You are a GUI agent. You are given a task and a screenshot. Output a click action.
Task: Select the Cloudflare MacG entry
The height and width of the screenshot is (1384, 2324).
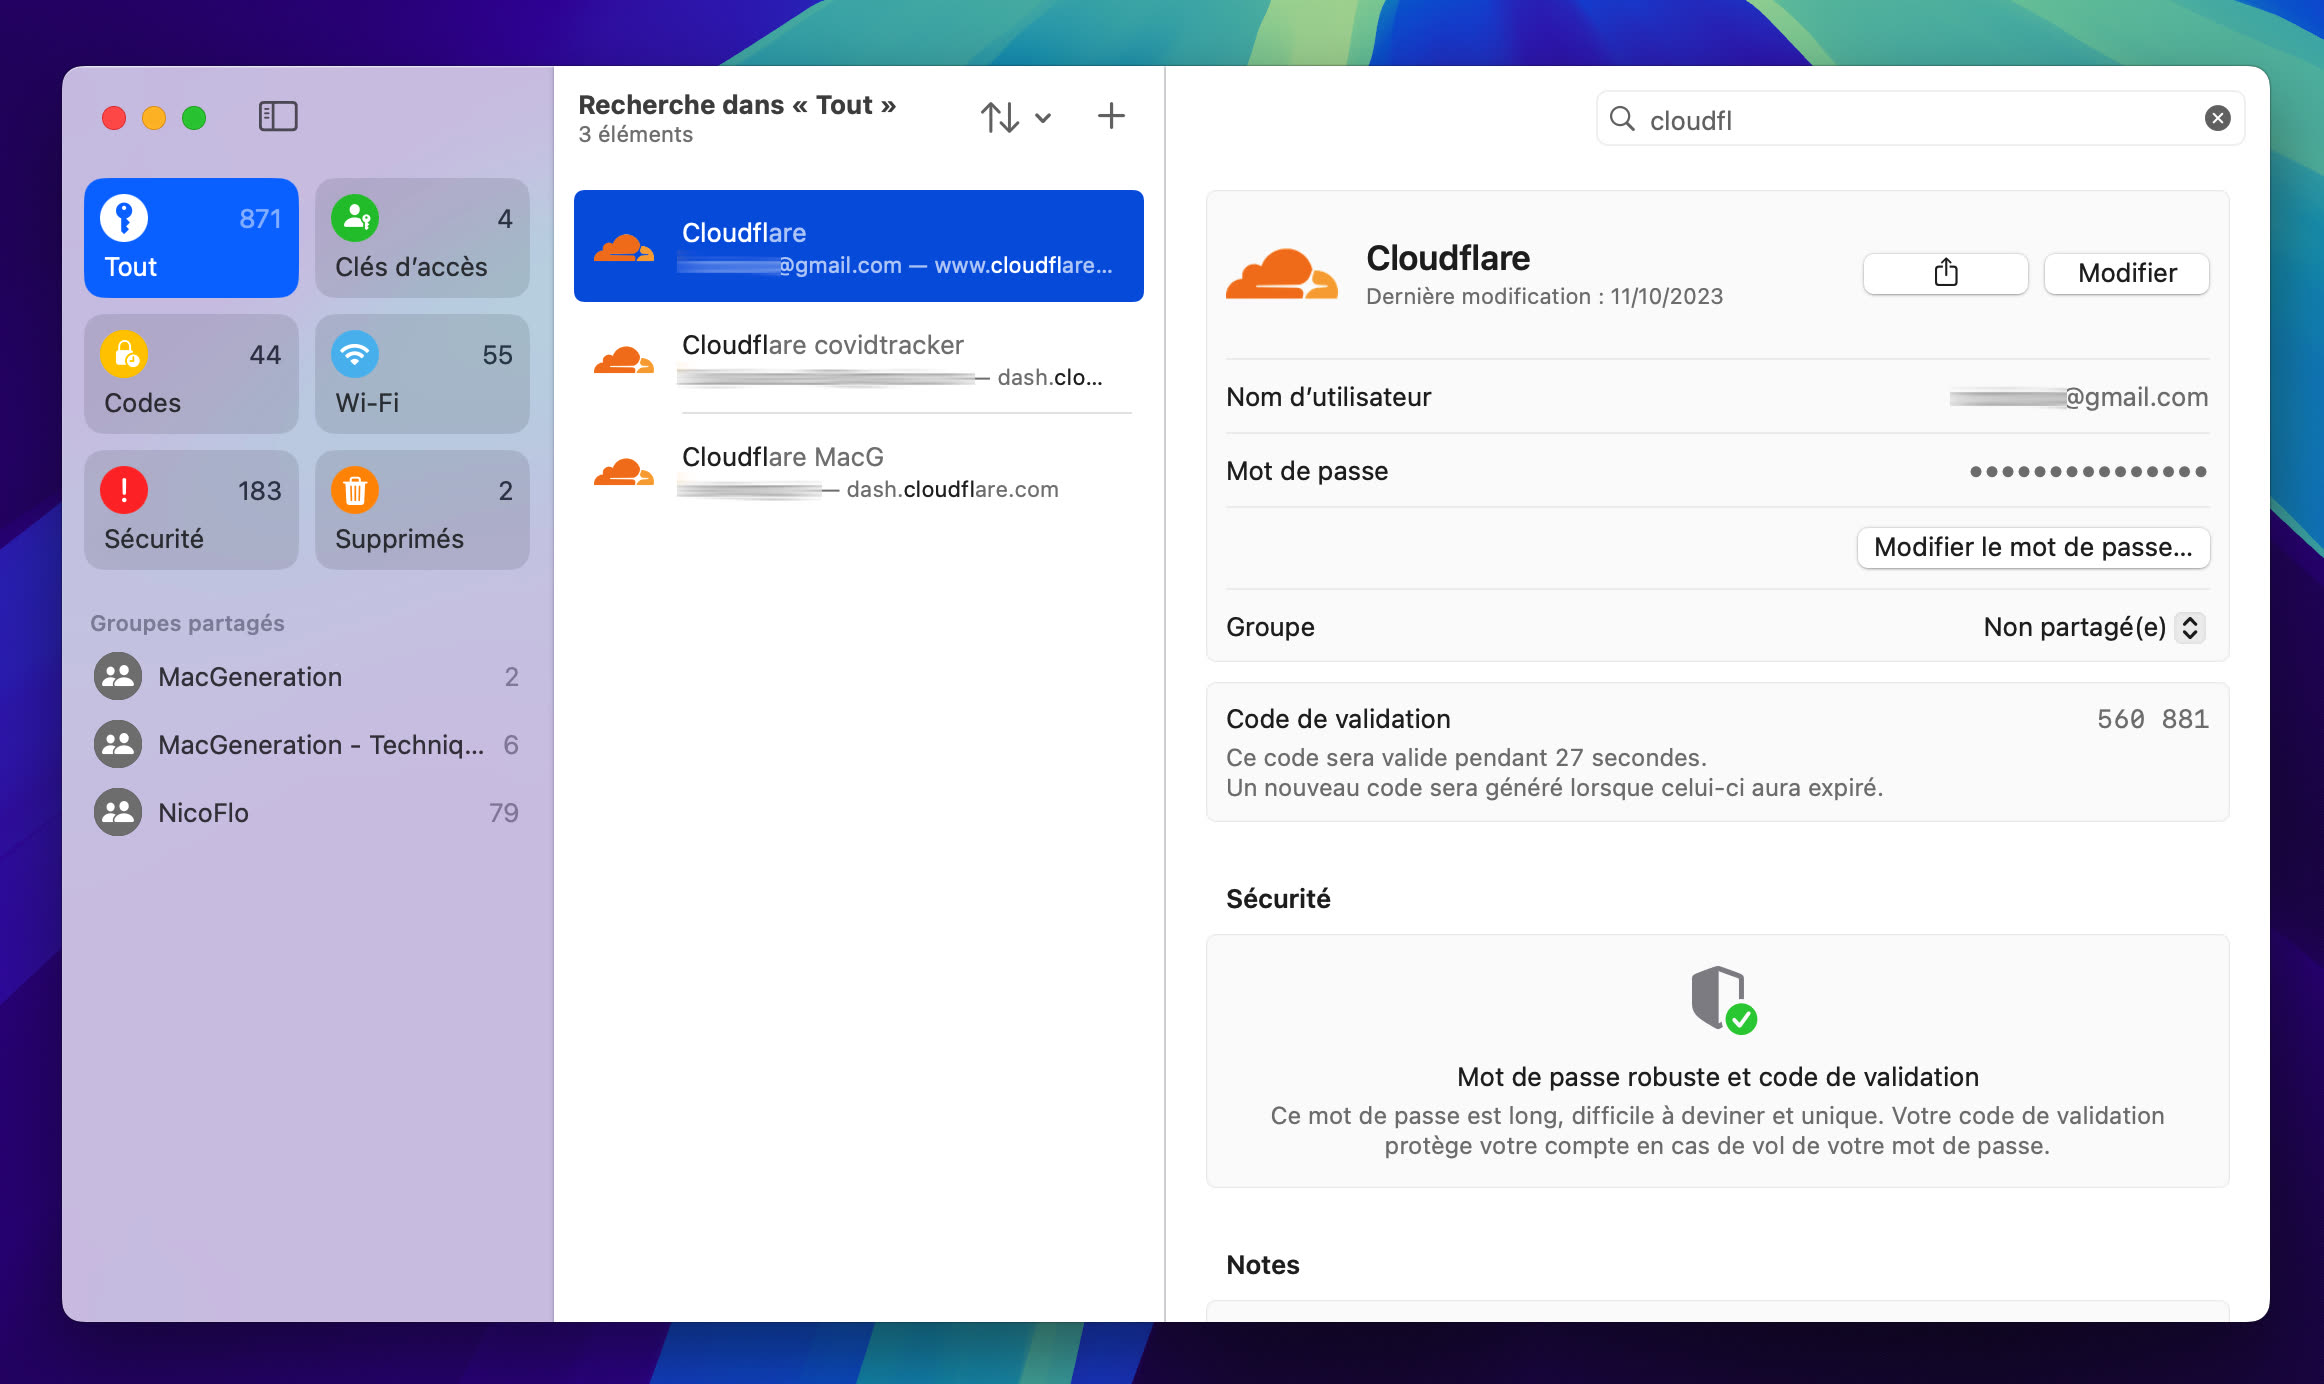tap(858, 471)
